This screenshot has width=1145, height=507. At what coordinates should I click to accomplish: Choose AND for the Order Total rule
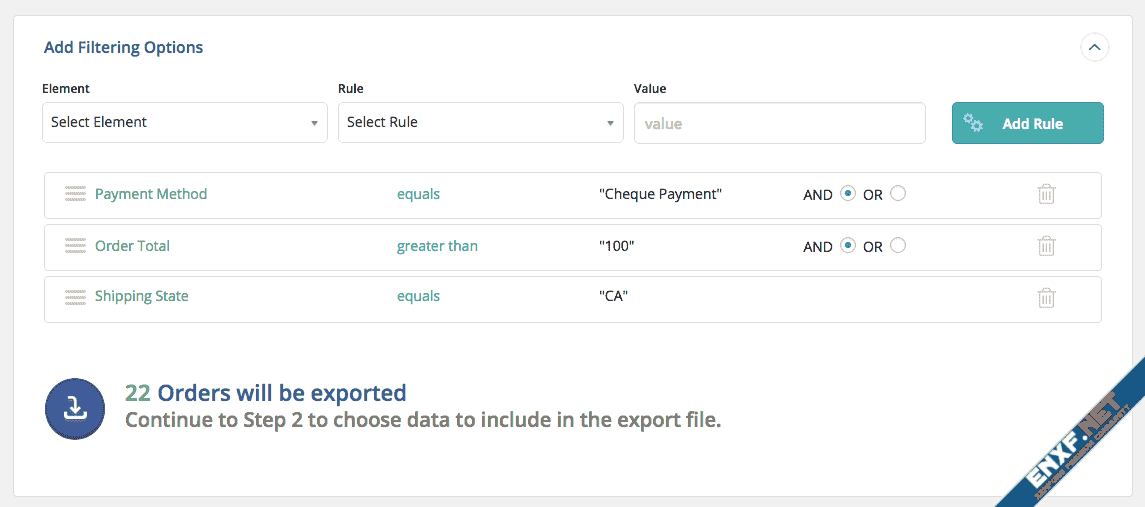click(x=848, y=245)
